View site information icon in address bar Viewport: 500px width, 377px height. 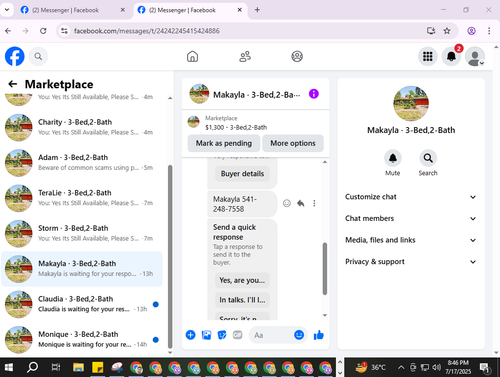[x=64, y=31]
